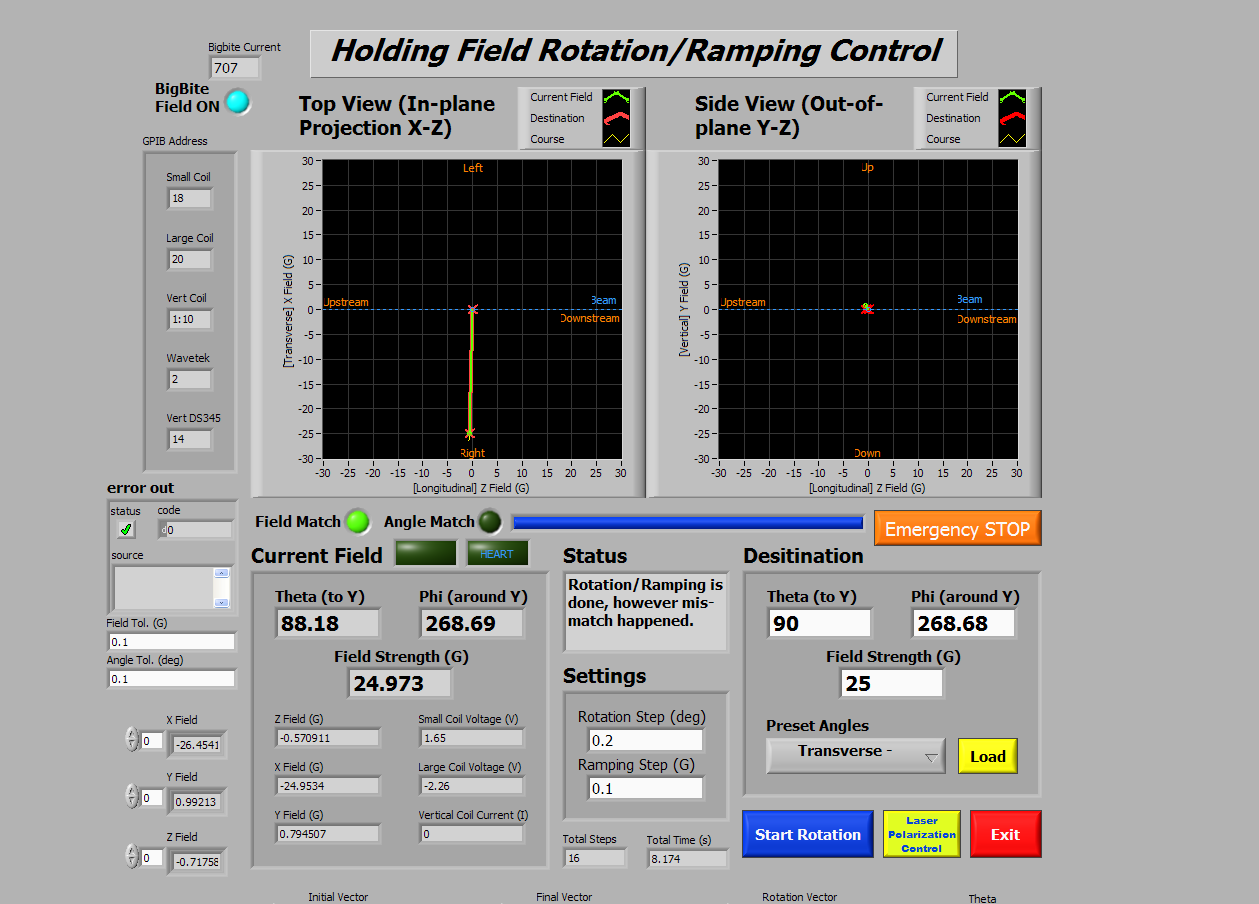This screenshot has height=904, width=1259.
Task: Click Top View Course legend icon
Action: tap(619, 139)
